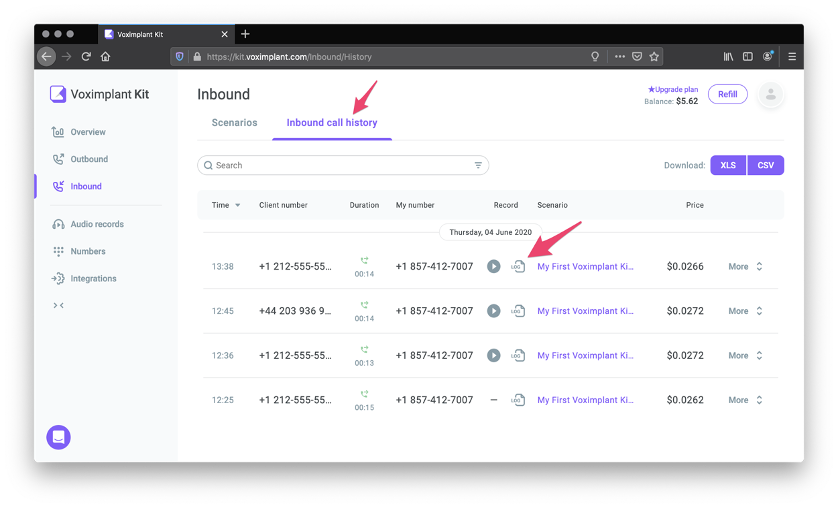Bookmark the page with the star icon
838x508 pixels.
(654, 57)
